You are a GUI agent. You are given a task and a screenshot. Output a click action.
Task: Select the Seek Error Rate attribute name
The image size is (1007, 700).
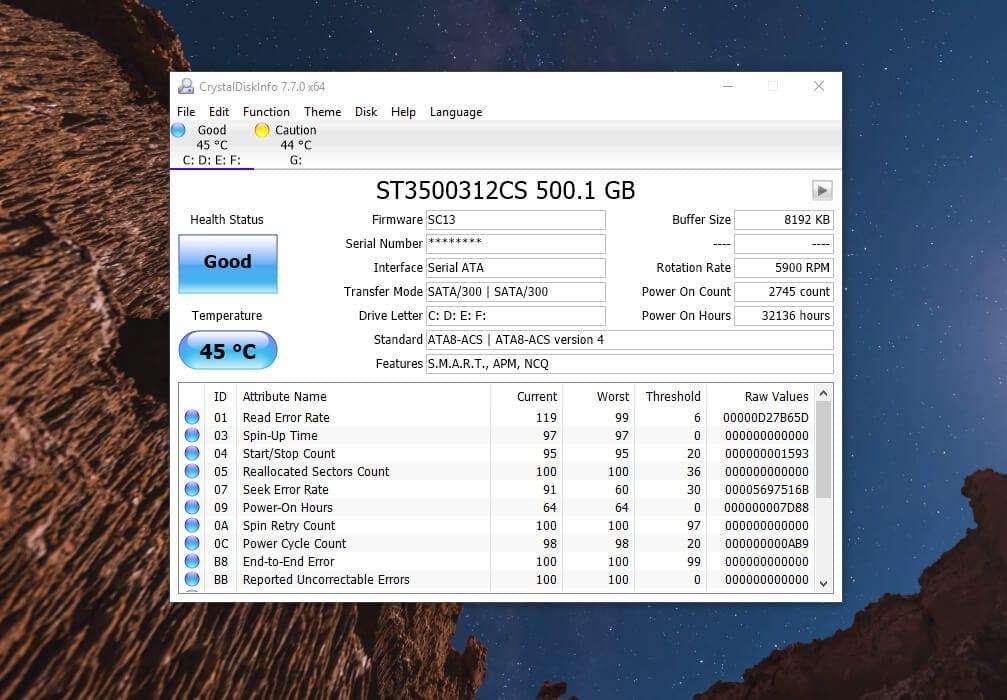285,489
